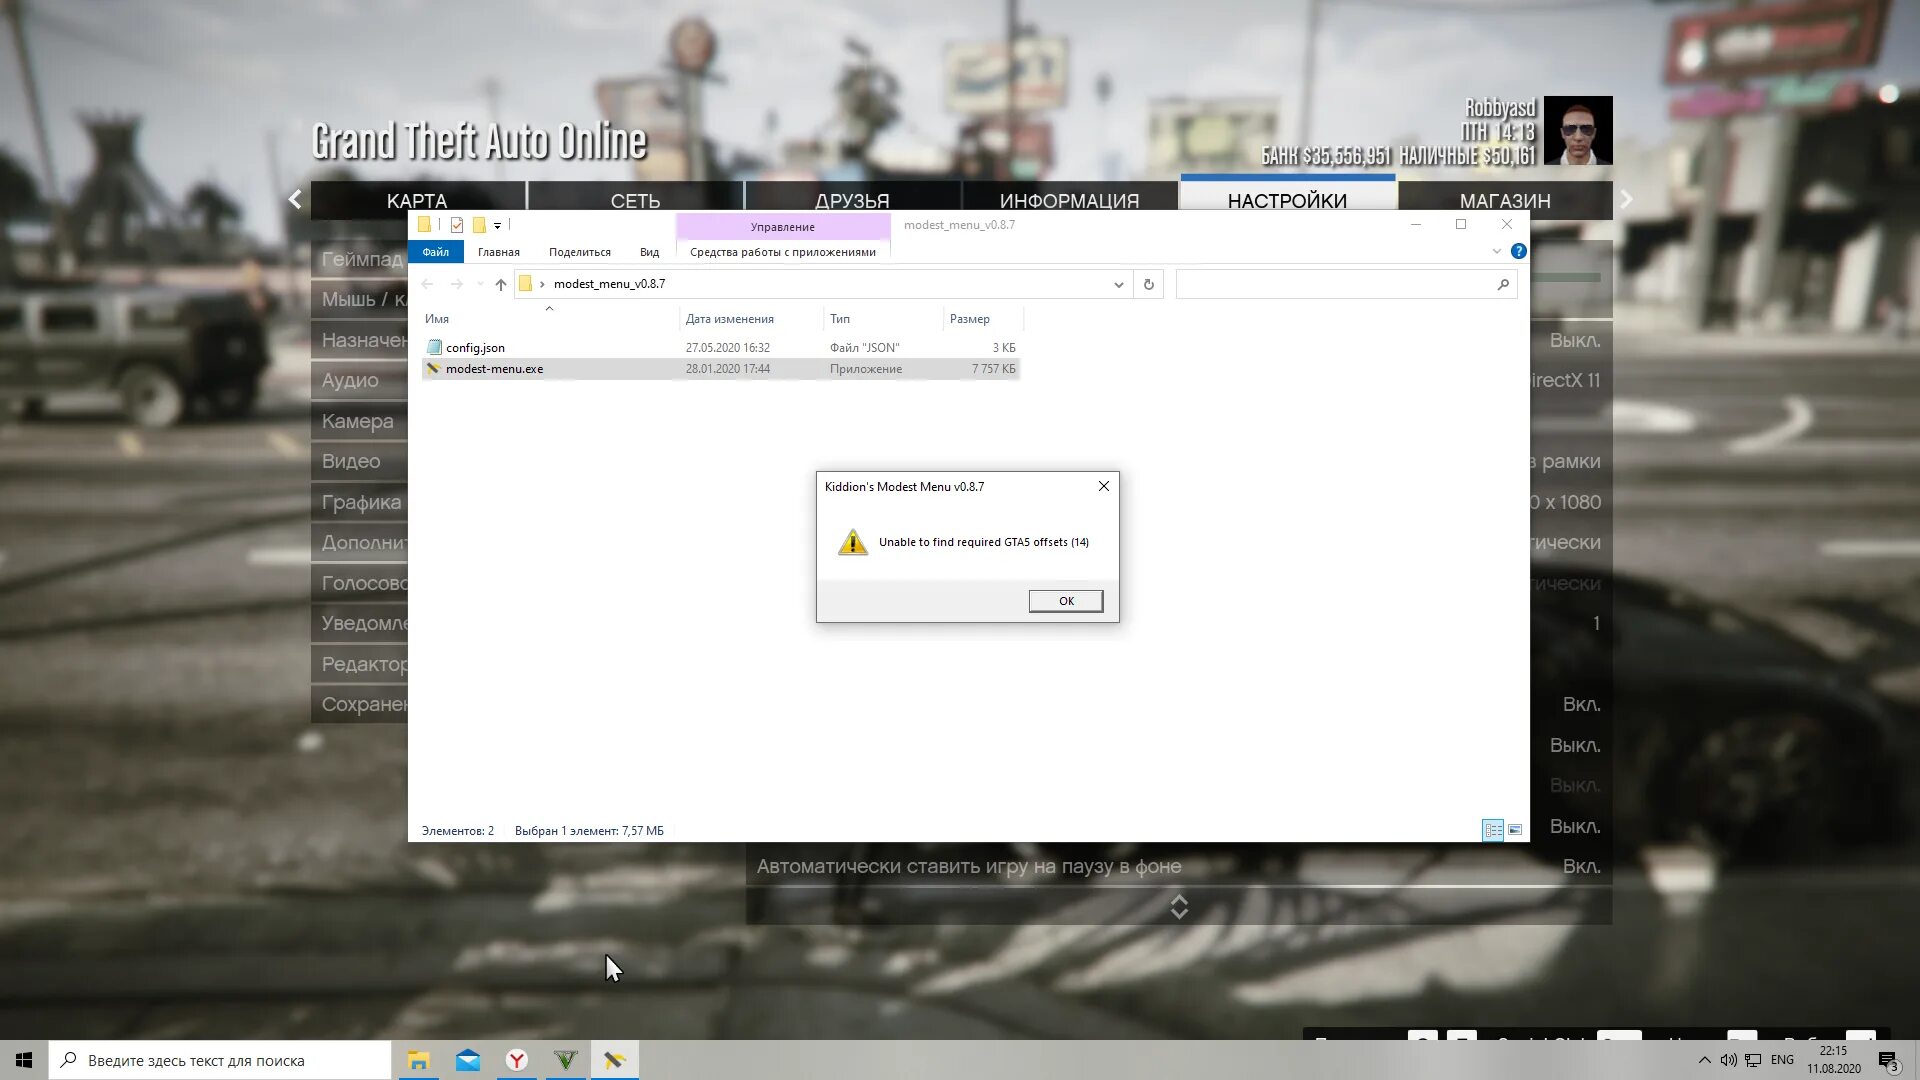Open File Explorer from taskbar
Screen dimensions: 1920x1080
418,1060
